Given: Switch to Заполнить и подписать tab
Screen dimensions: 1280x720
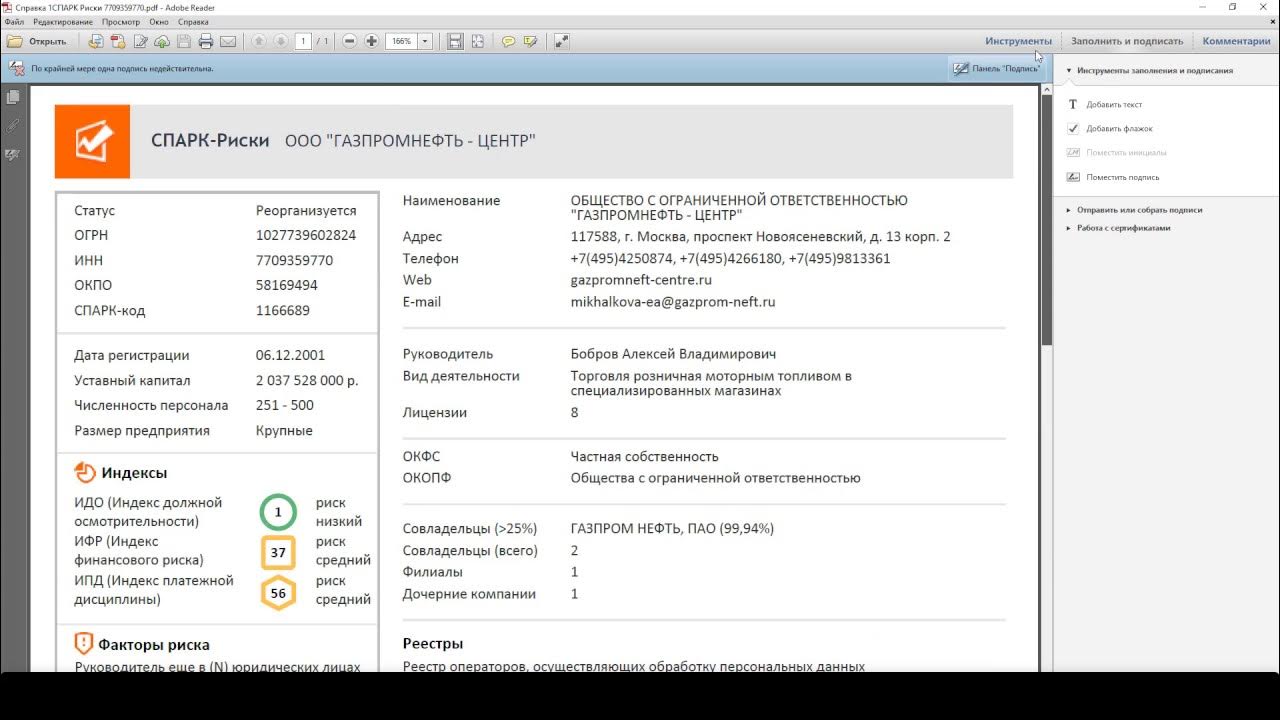Looking at the screenshot, I should (1127, 41).
